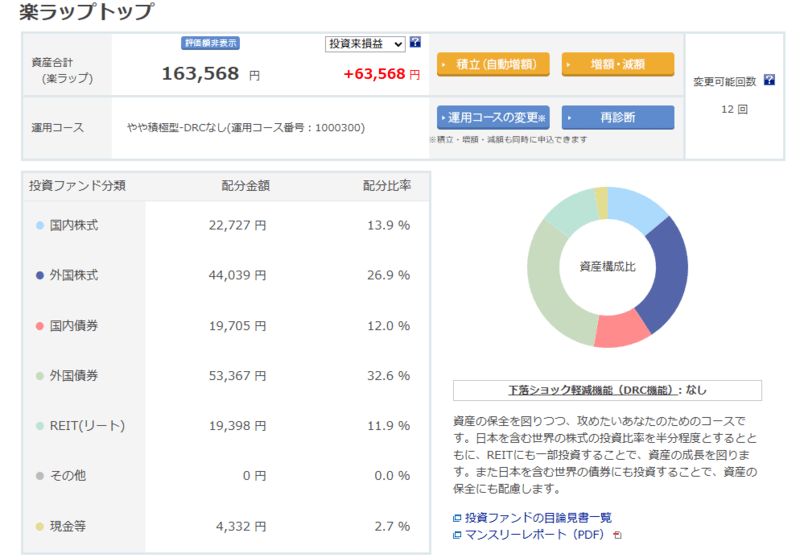Click the 投資ファンド分類 column header

(77, 186)
